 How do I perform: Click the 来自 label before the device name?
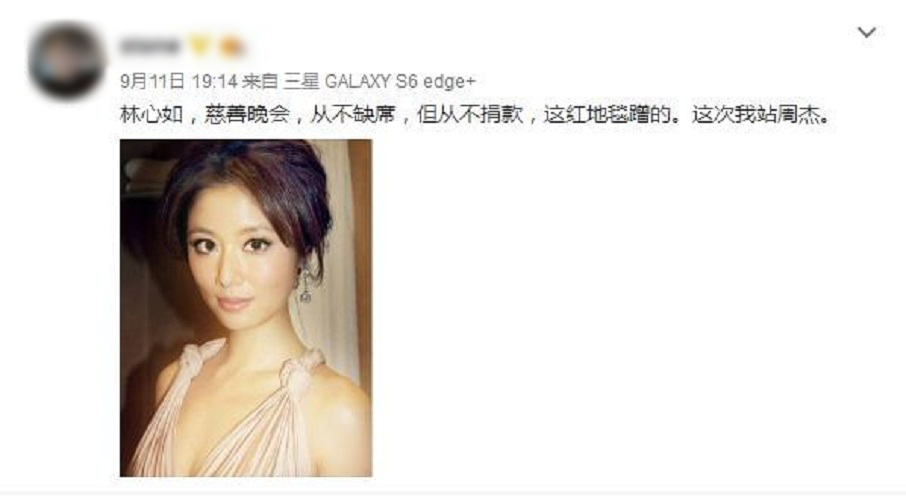[x=260, y=82]
